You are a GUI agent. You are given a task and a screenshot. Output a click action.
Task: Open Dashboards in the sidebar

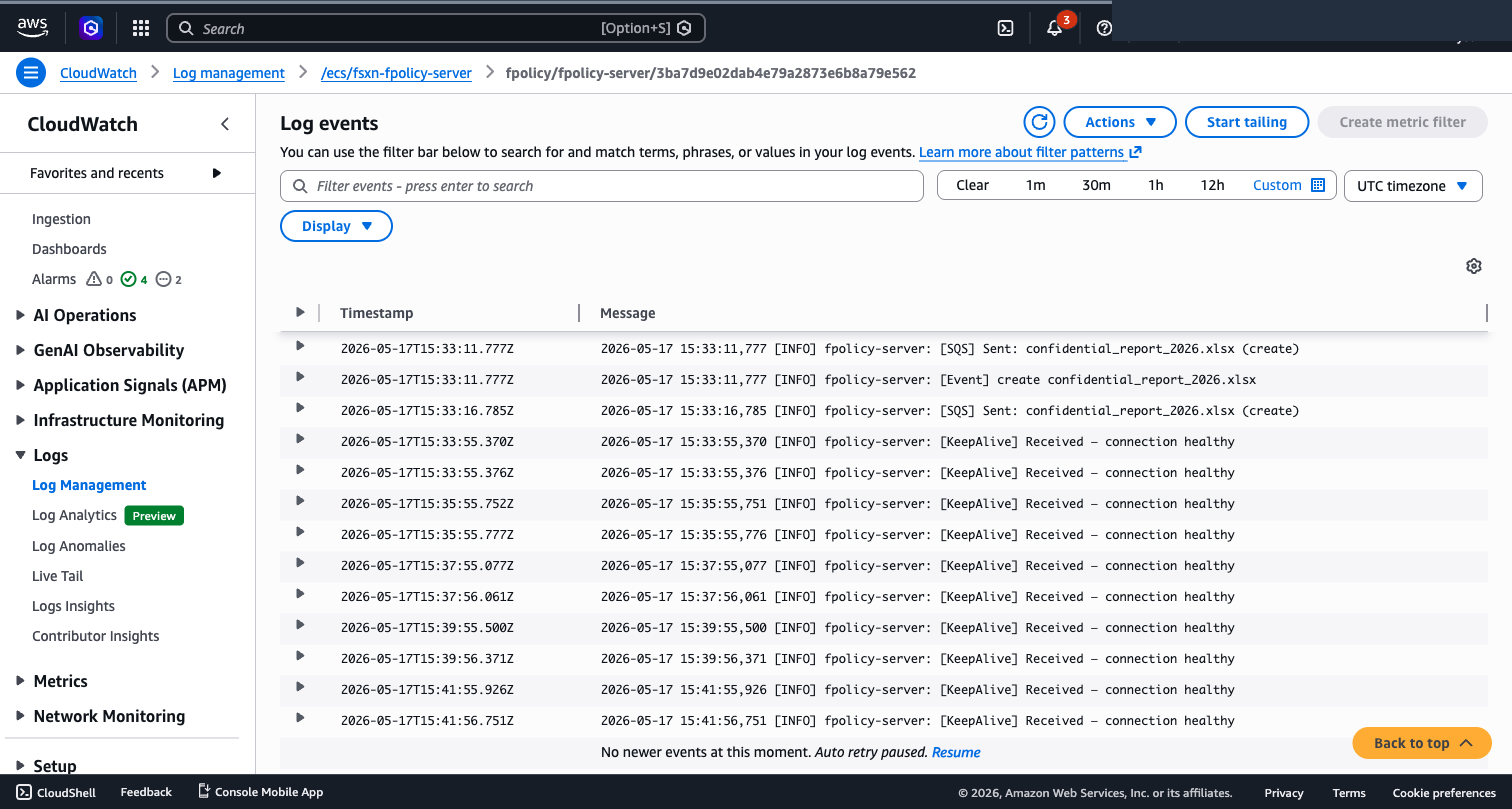point(69,249)
